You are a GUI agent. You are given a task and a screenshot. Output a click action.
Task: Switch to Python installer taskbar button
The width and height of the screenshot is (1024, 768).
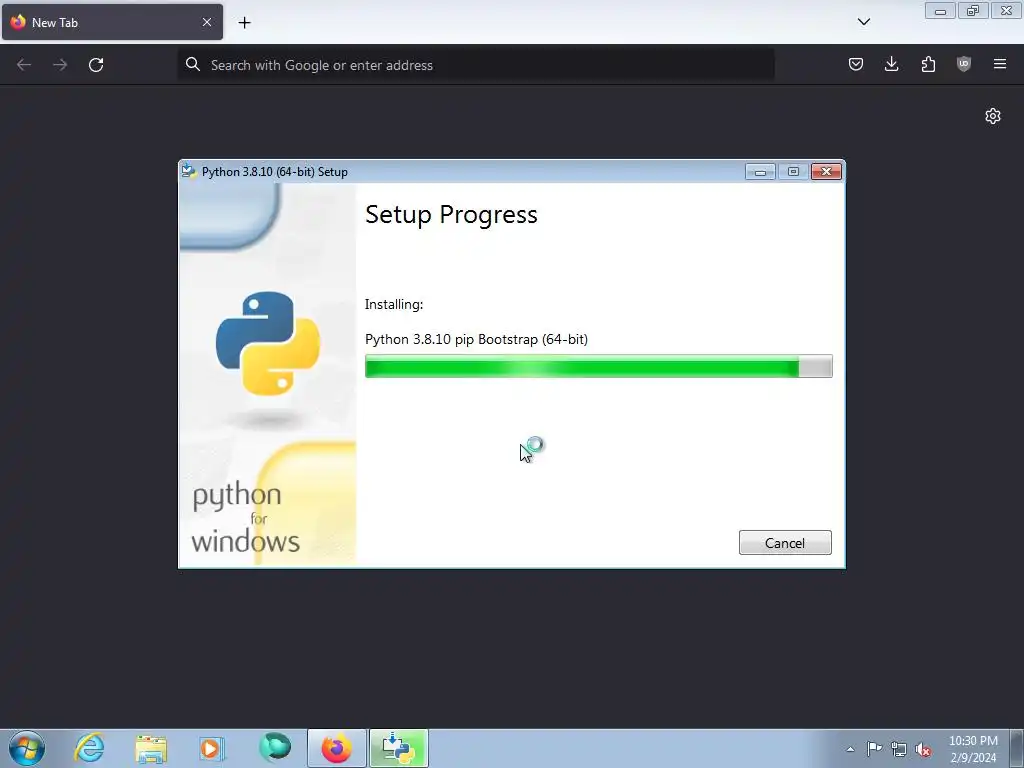[x=398, y=748]
